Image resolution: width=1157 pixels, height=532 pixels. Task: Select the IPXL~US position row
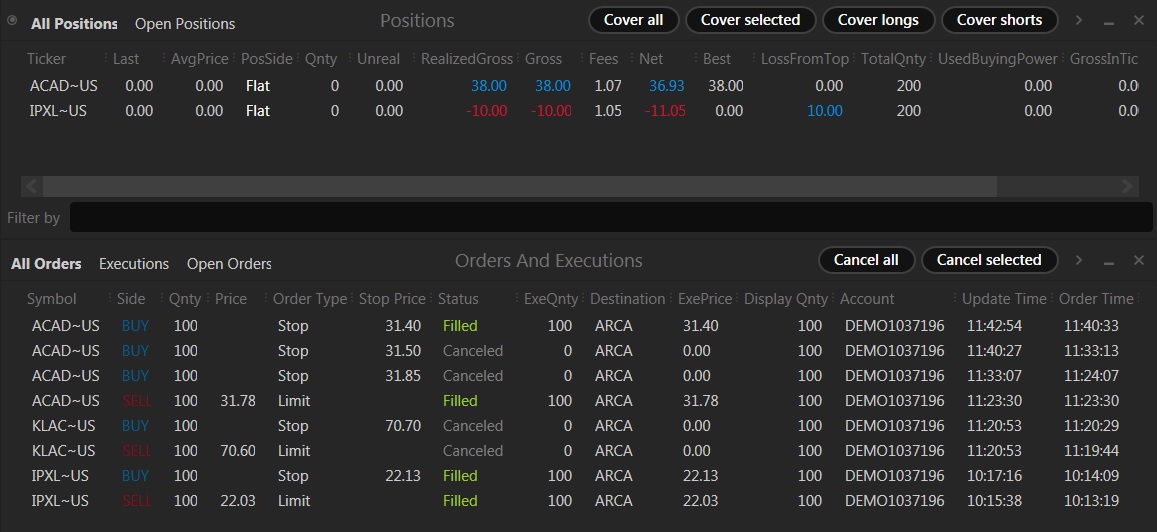[x=578, y=111]
